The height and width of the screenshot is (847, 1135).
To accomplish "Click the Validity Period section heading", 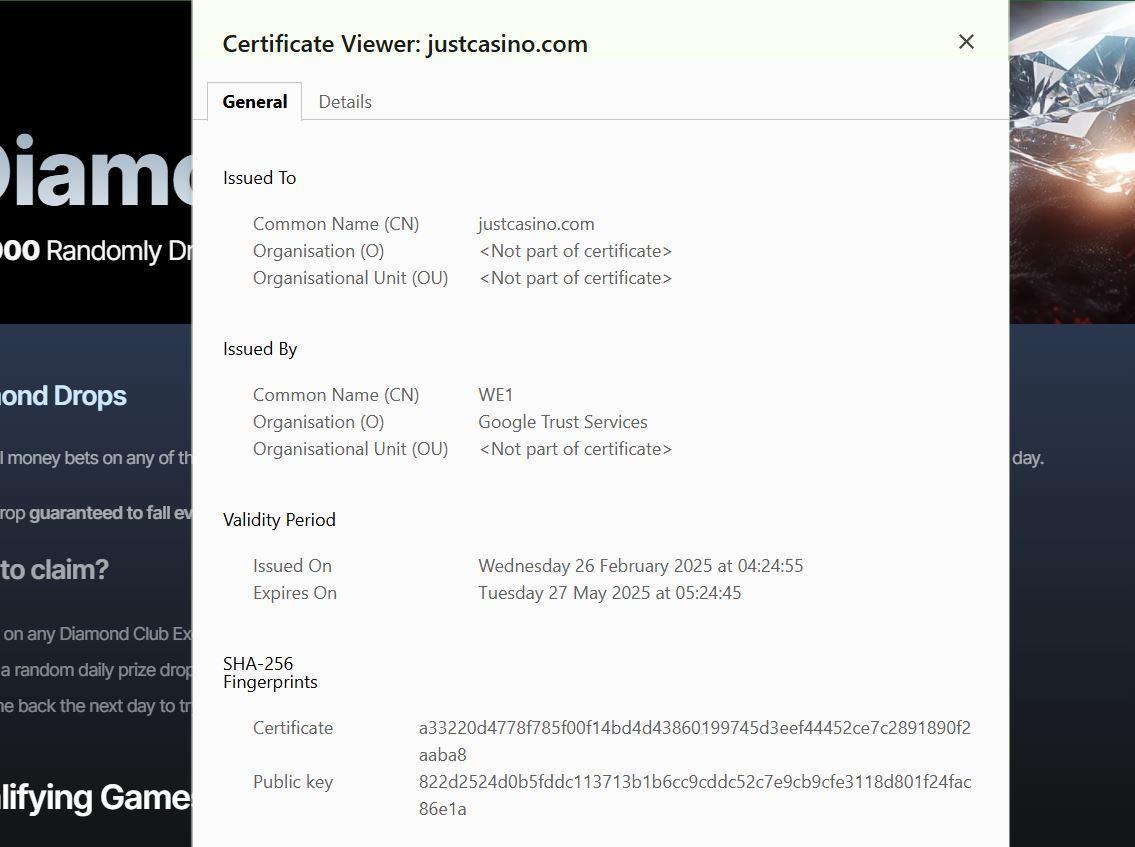I will (x=279, y=520).
